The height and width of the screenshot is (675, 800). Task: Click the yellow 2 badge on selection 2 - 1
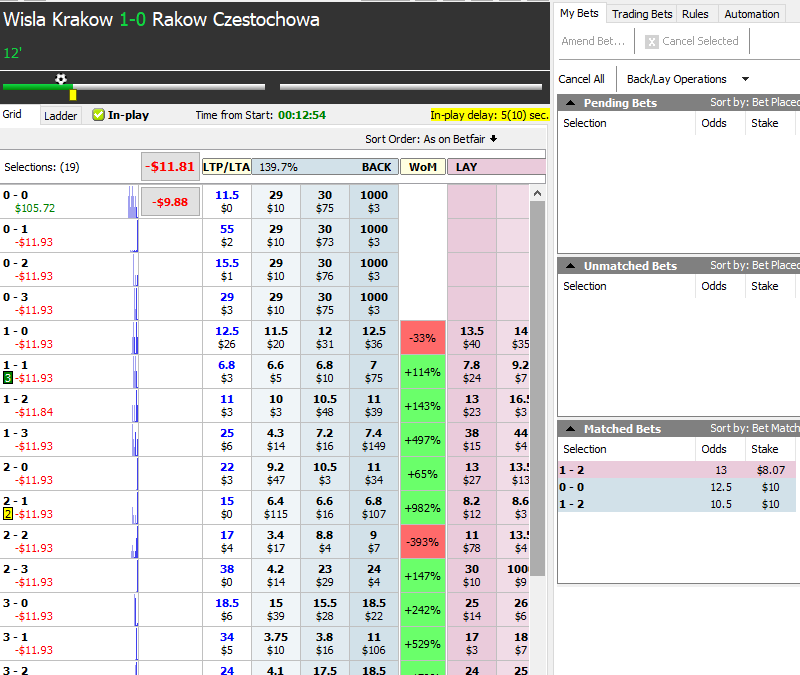coord(8,514)
